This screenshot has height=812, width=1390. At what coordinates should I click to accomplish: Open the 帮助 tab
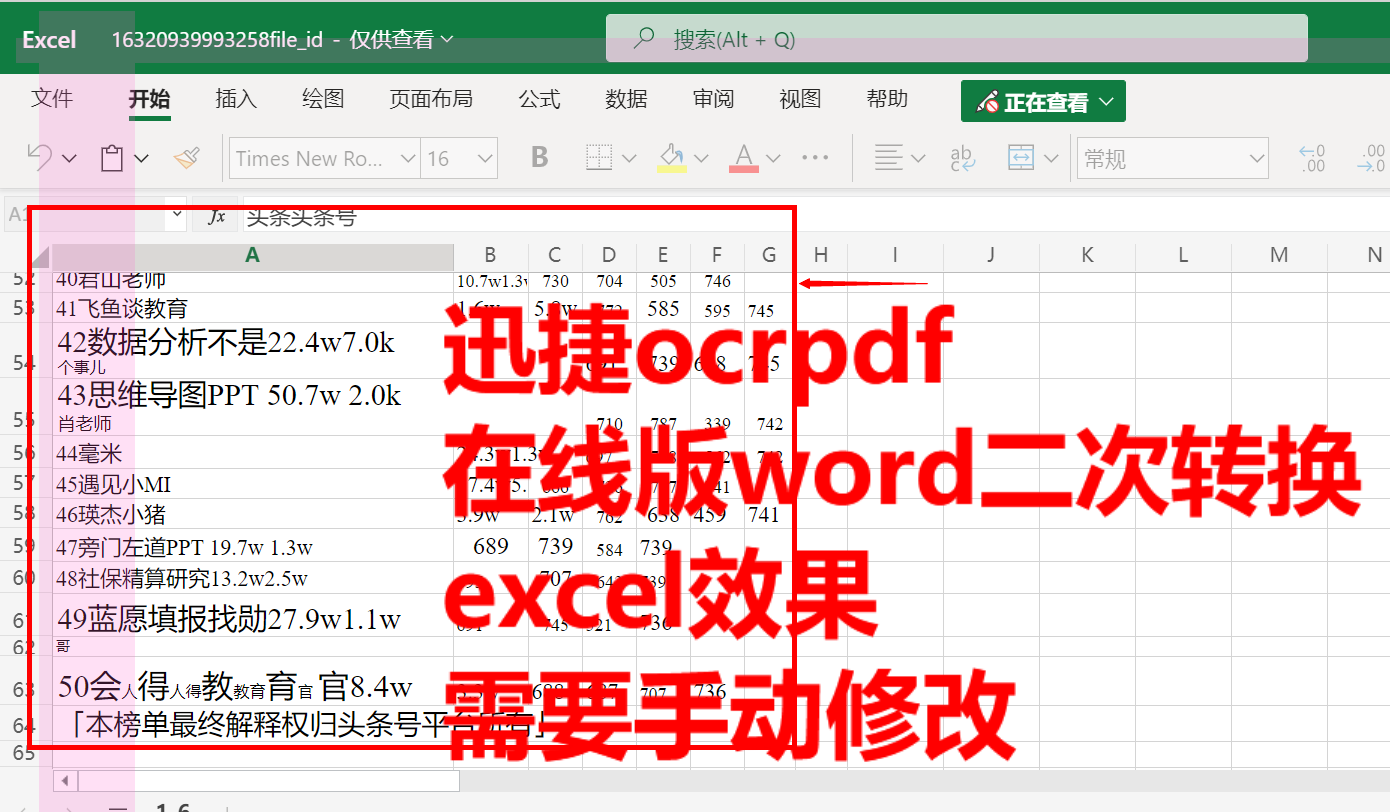pyautogui.click(x=887, y=98)
